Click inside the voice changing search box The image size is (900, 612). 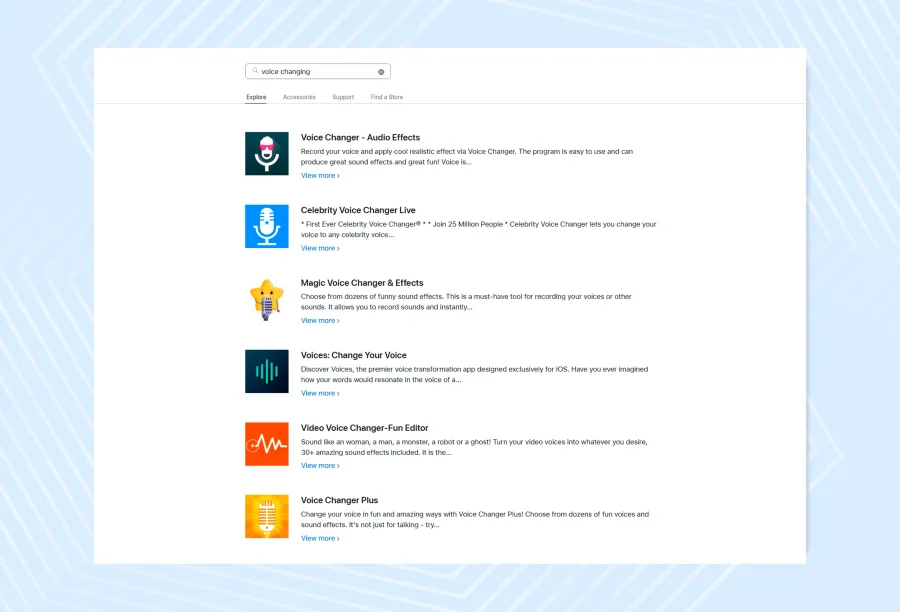point(315,72)
